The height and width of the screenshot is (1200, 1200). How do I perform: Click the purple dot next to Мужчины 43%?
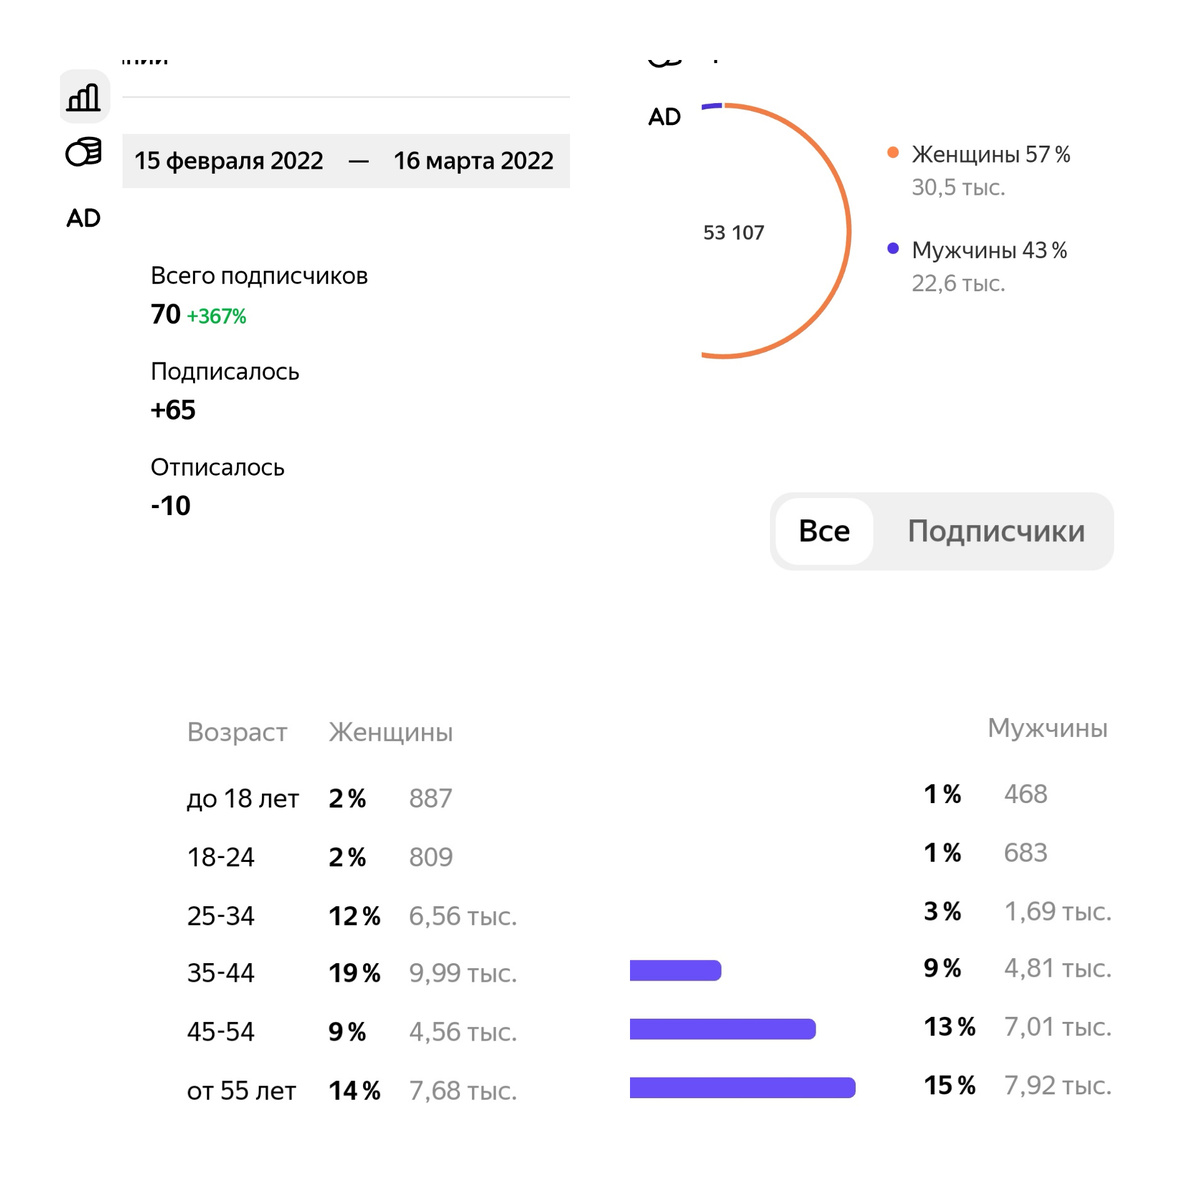893,249
